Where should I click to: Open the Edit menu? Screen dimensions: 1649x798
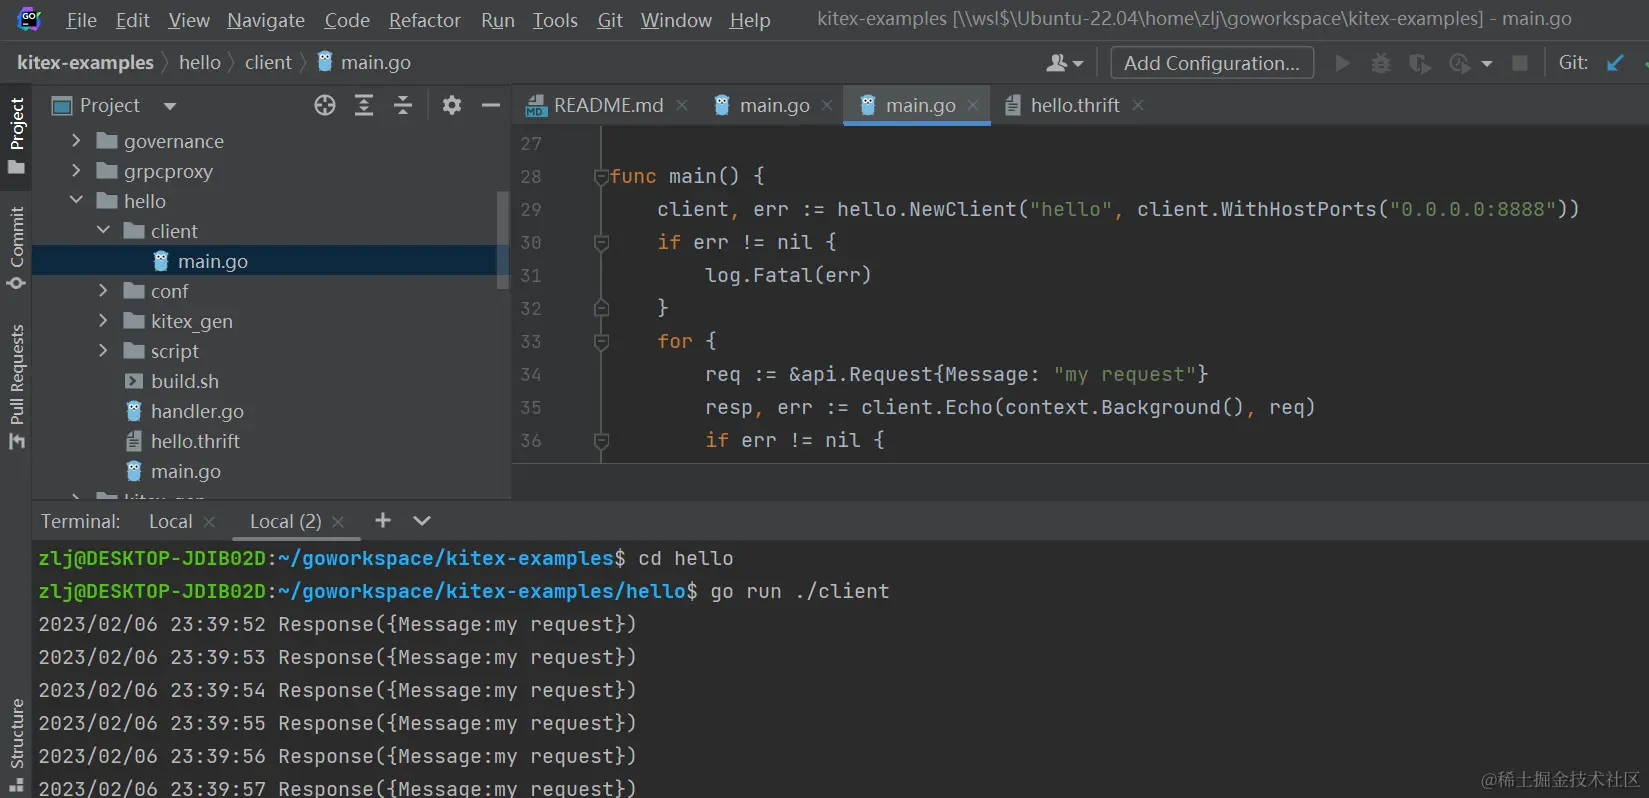[x=132, y=20]
